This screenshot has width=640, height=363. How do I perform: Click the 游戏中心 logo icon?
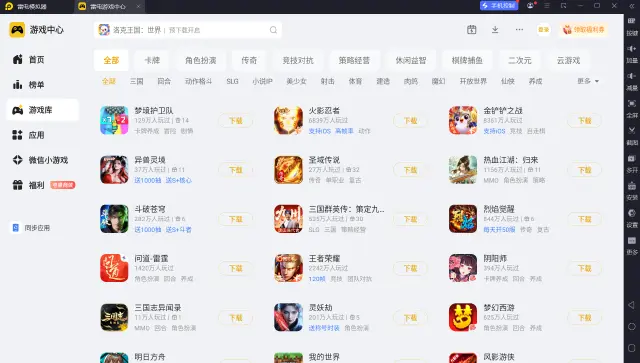[x=17, y=30]
